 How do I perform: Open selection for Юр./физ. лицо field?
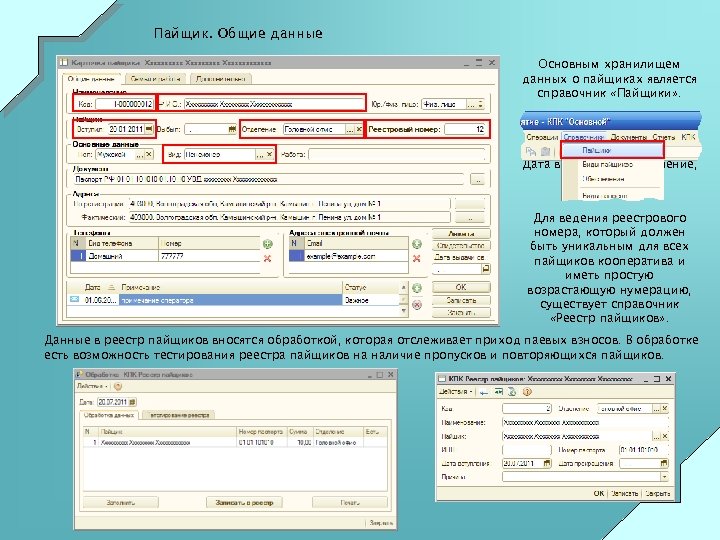click(x=471, y=104)
